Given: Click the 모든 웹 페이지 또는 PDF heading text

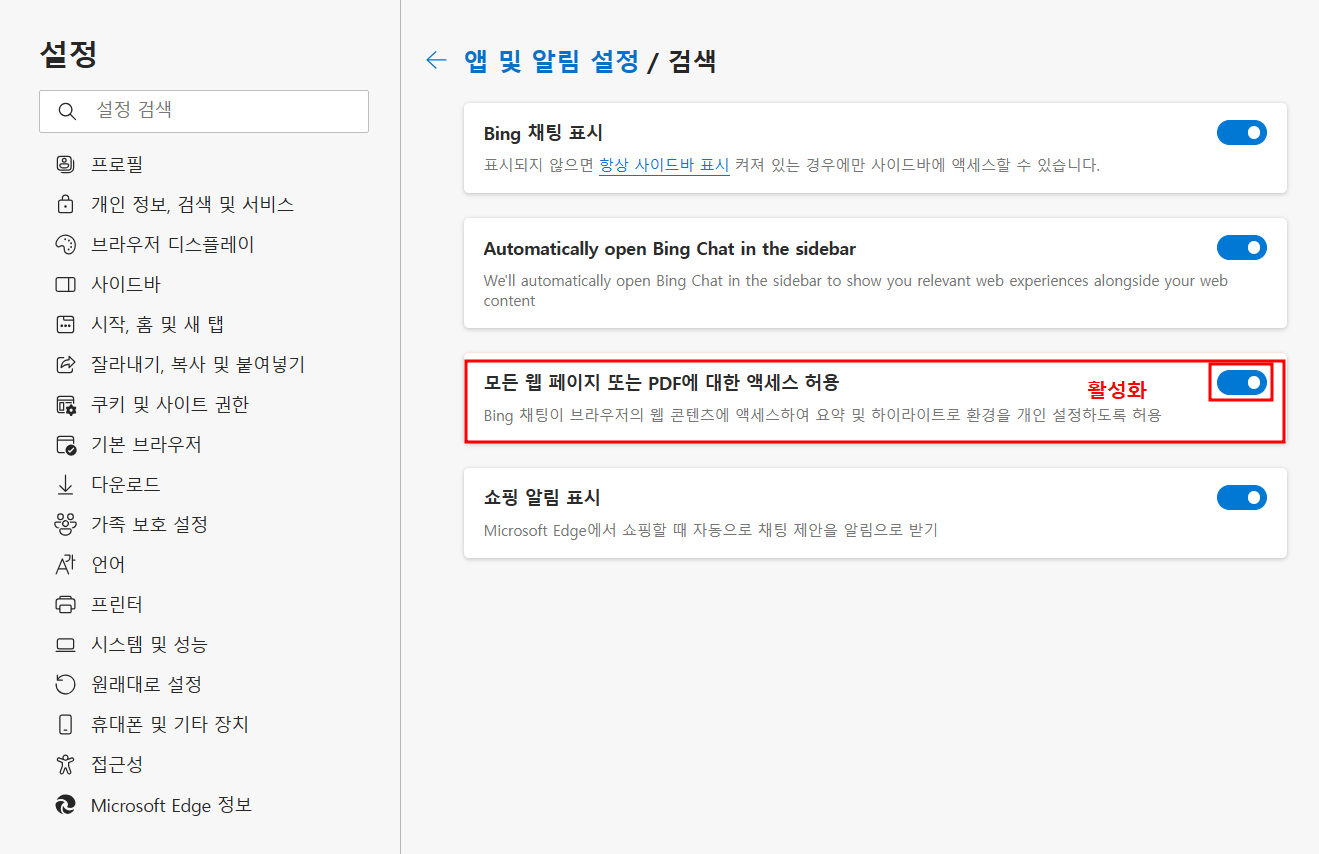Looking at the screenshot, I should click(x=661, y=382).
